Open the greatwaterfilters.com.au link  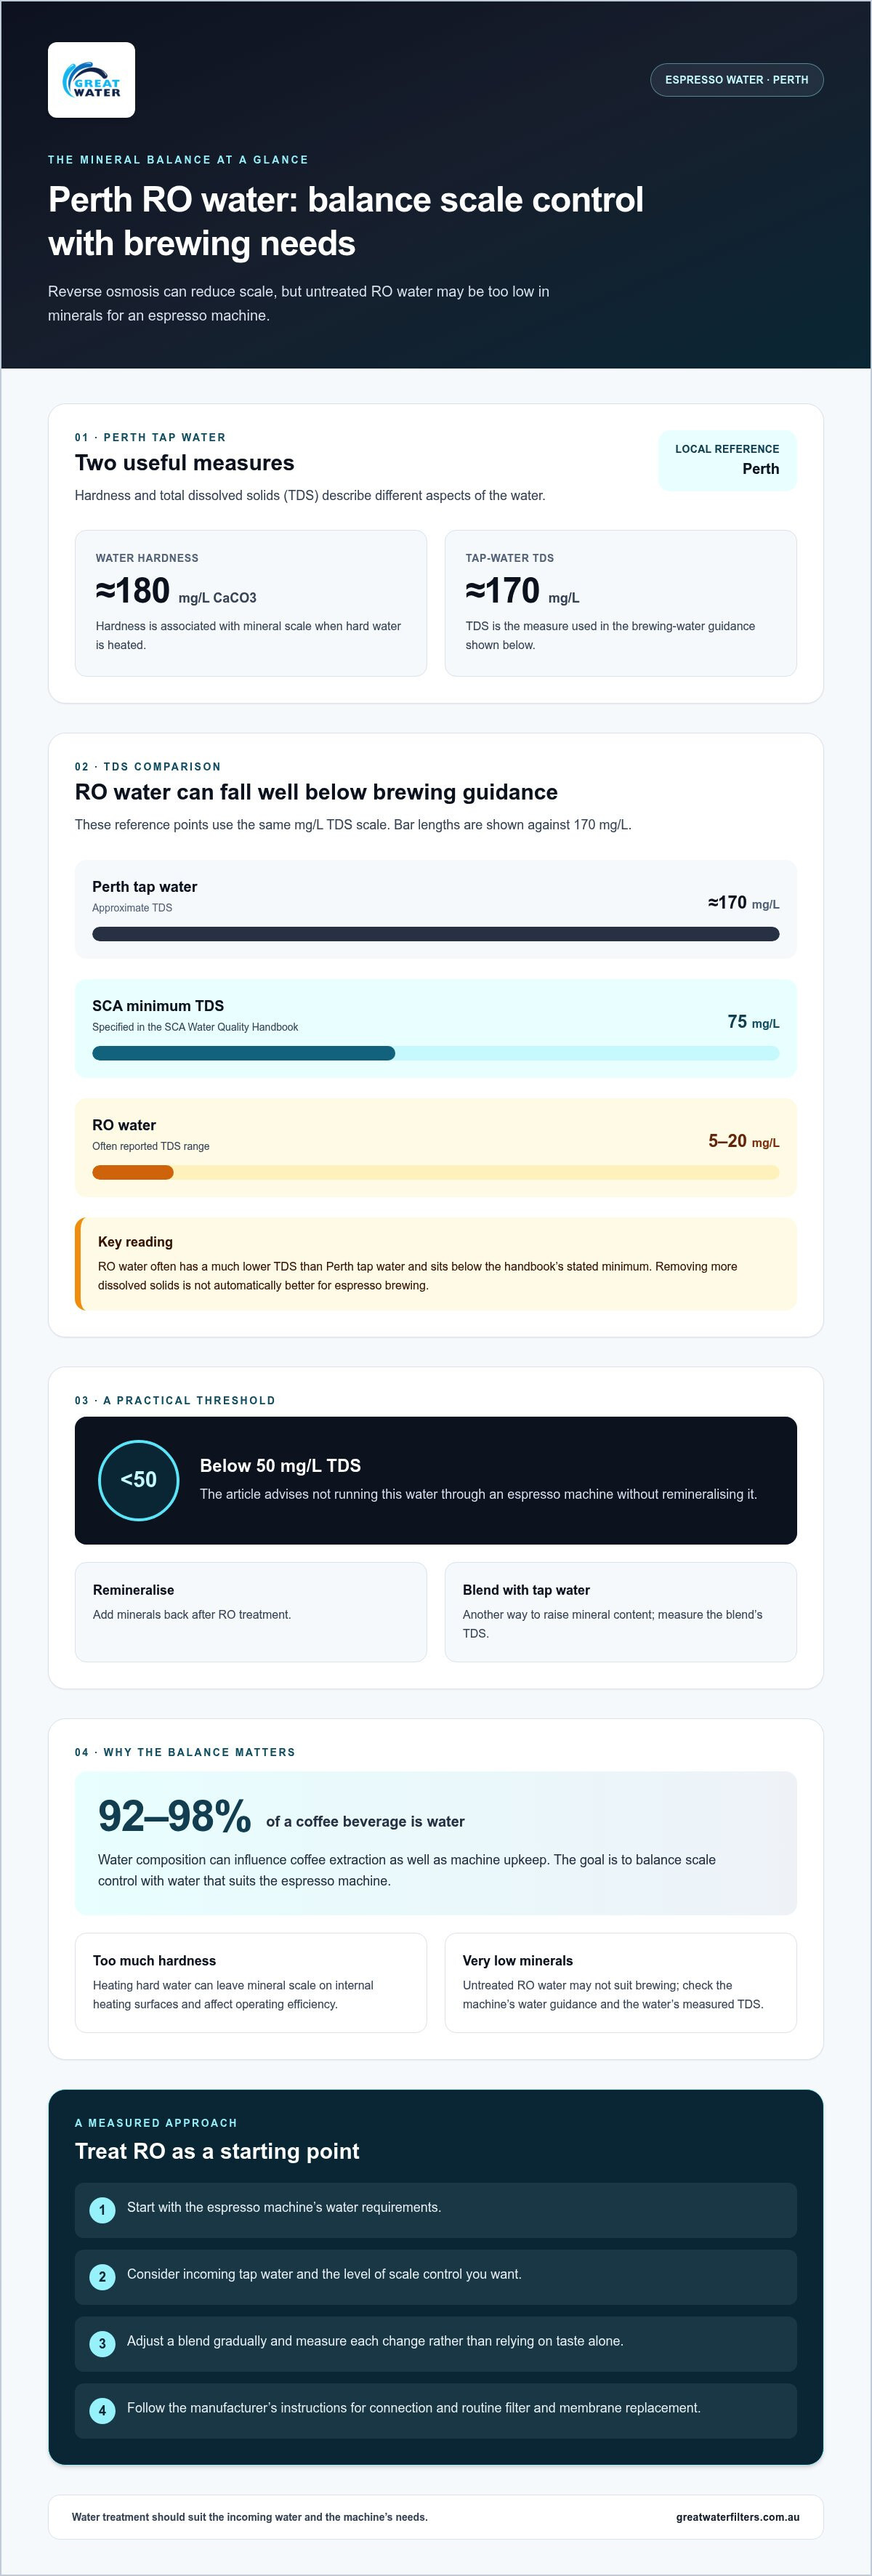pos(737,2517)
